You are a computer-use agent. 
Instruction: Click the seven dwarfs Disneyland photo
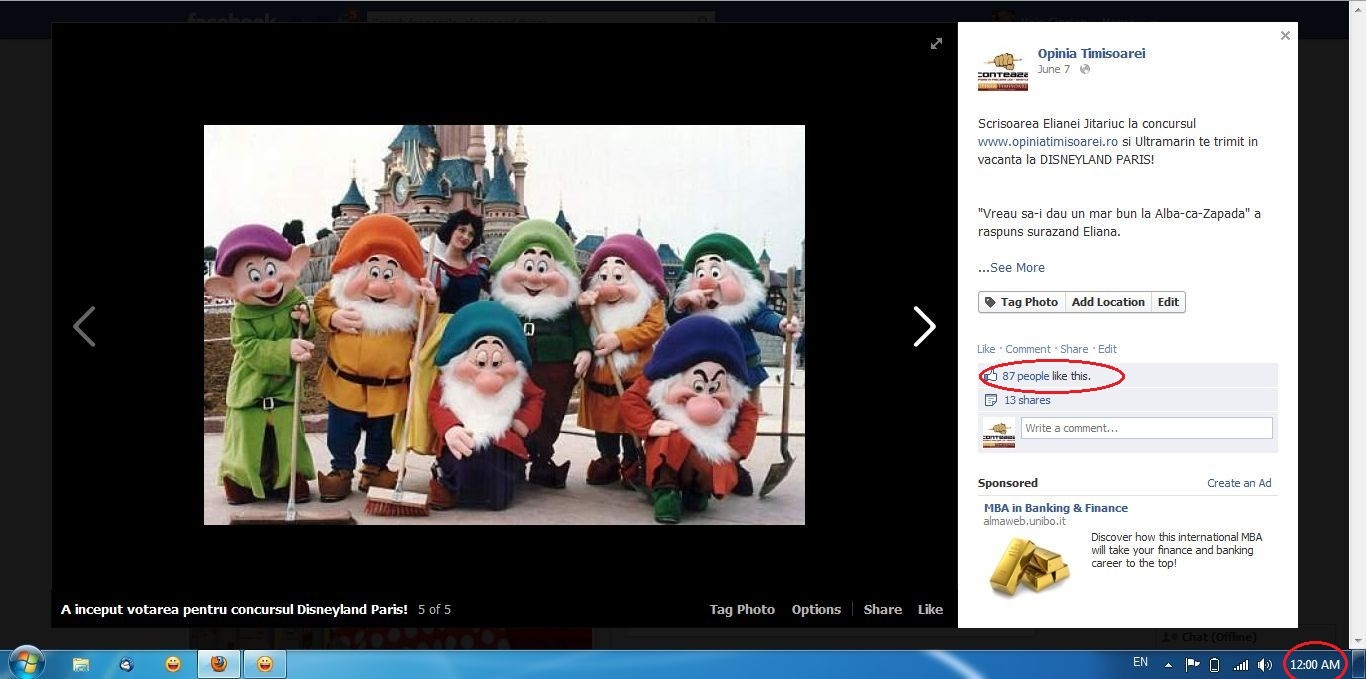coord(504,325)
